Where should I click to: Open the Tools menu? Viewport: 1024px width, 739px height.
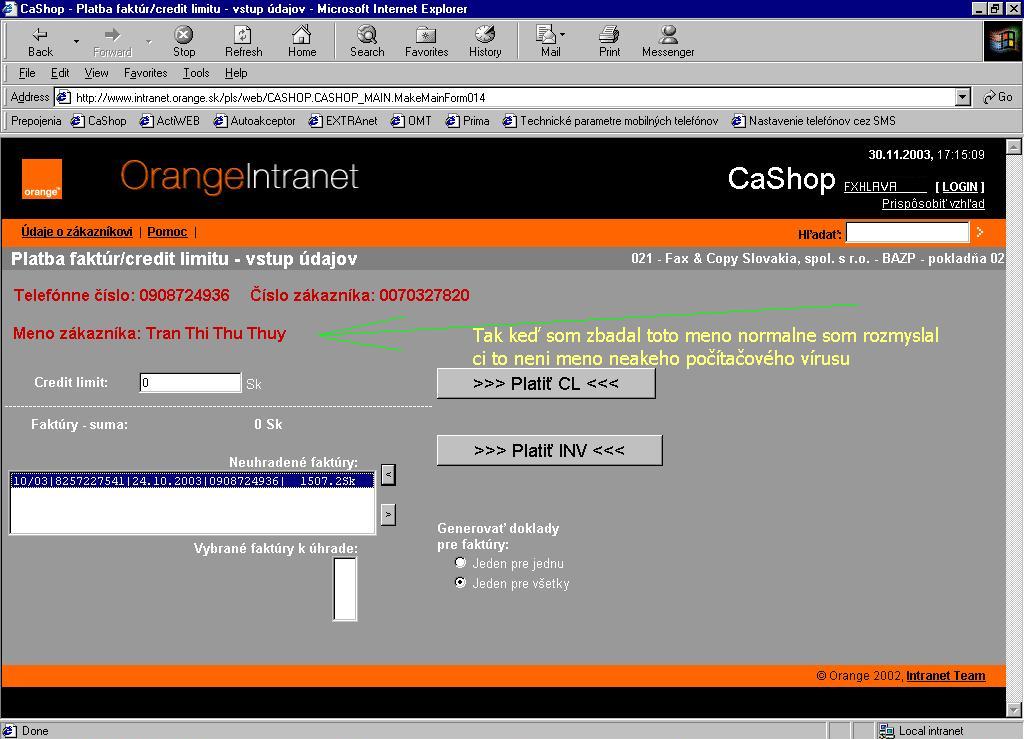(196, 73)
